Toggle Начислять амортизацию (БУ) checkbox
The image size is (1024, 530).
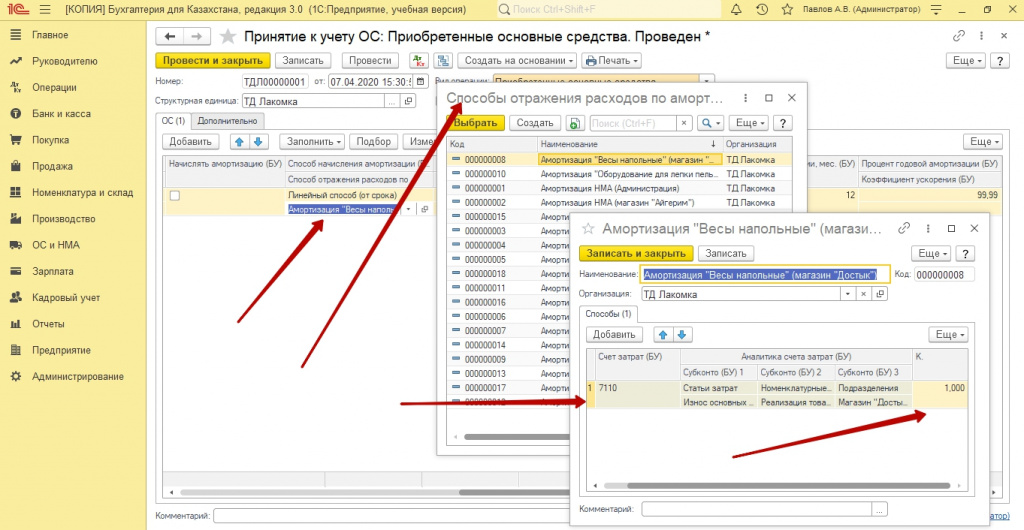point(174,195)
